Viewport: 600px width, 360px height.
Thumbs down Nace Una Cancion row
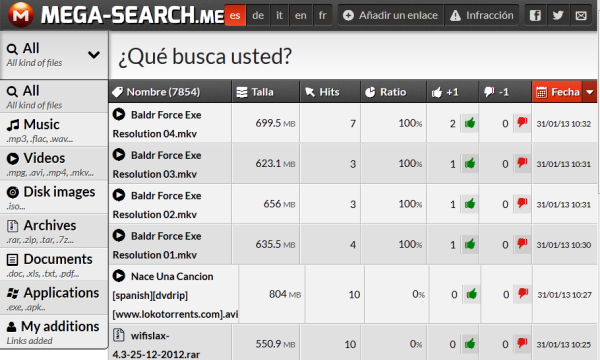pos(523,294)
